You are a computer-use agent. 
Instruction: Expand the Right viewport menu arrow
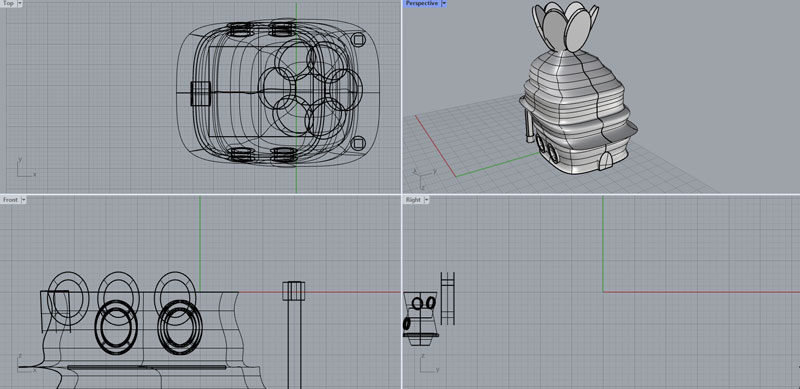pos(426,200)
